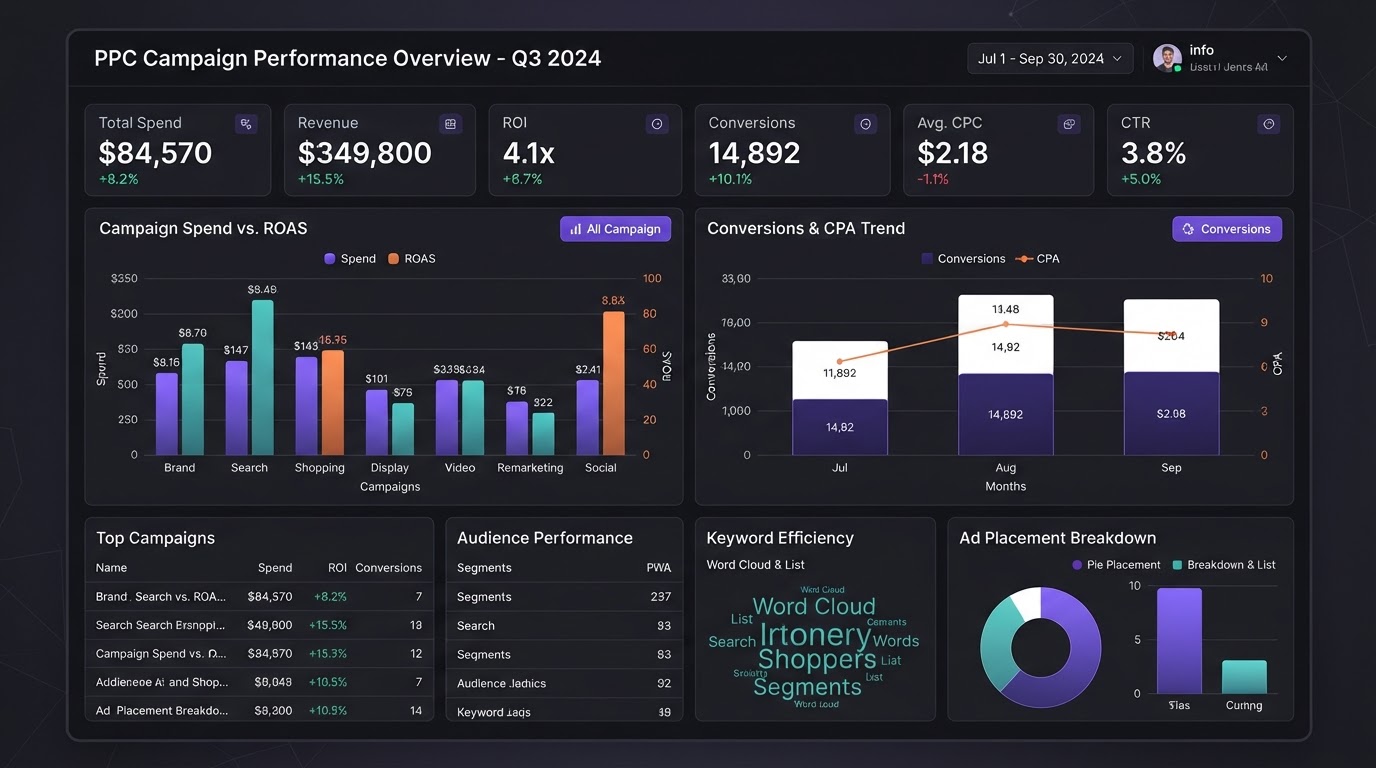Click the Avg. CPC -1.1% change
The width and height of the screenshot is (1376, 768).
[933, 180]
